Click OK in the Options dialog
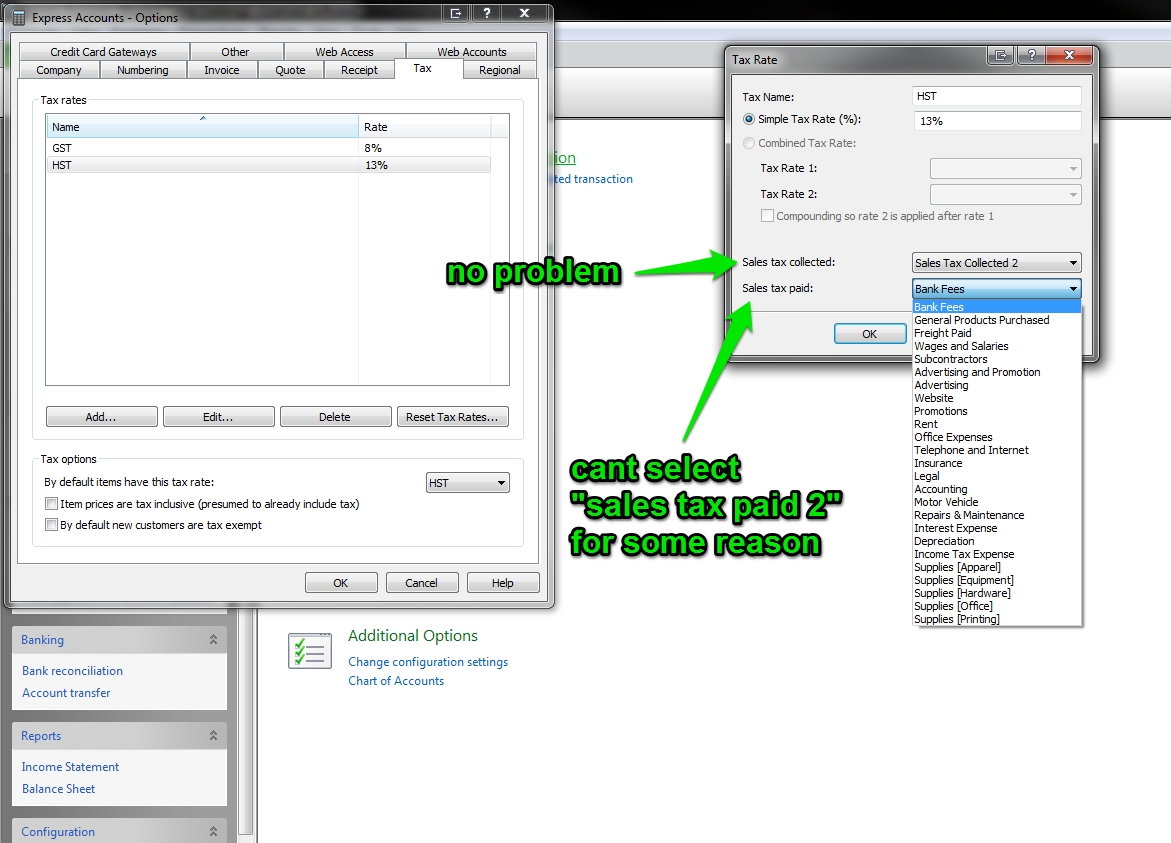 (x=341, y=582)
